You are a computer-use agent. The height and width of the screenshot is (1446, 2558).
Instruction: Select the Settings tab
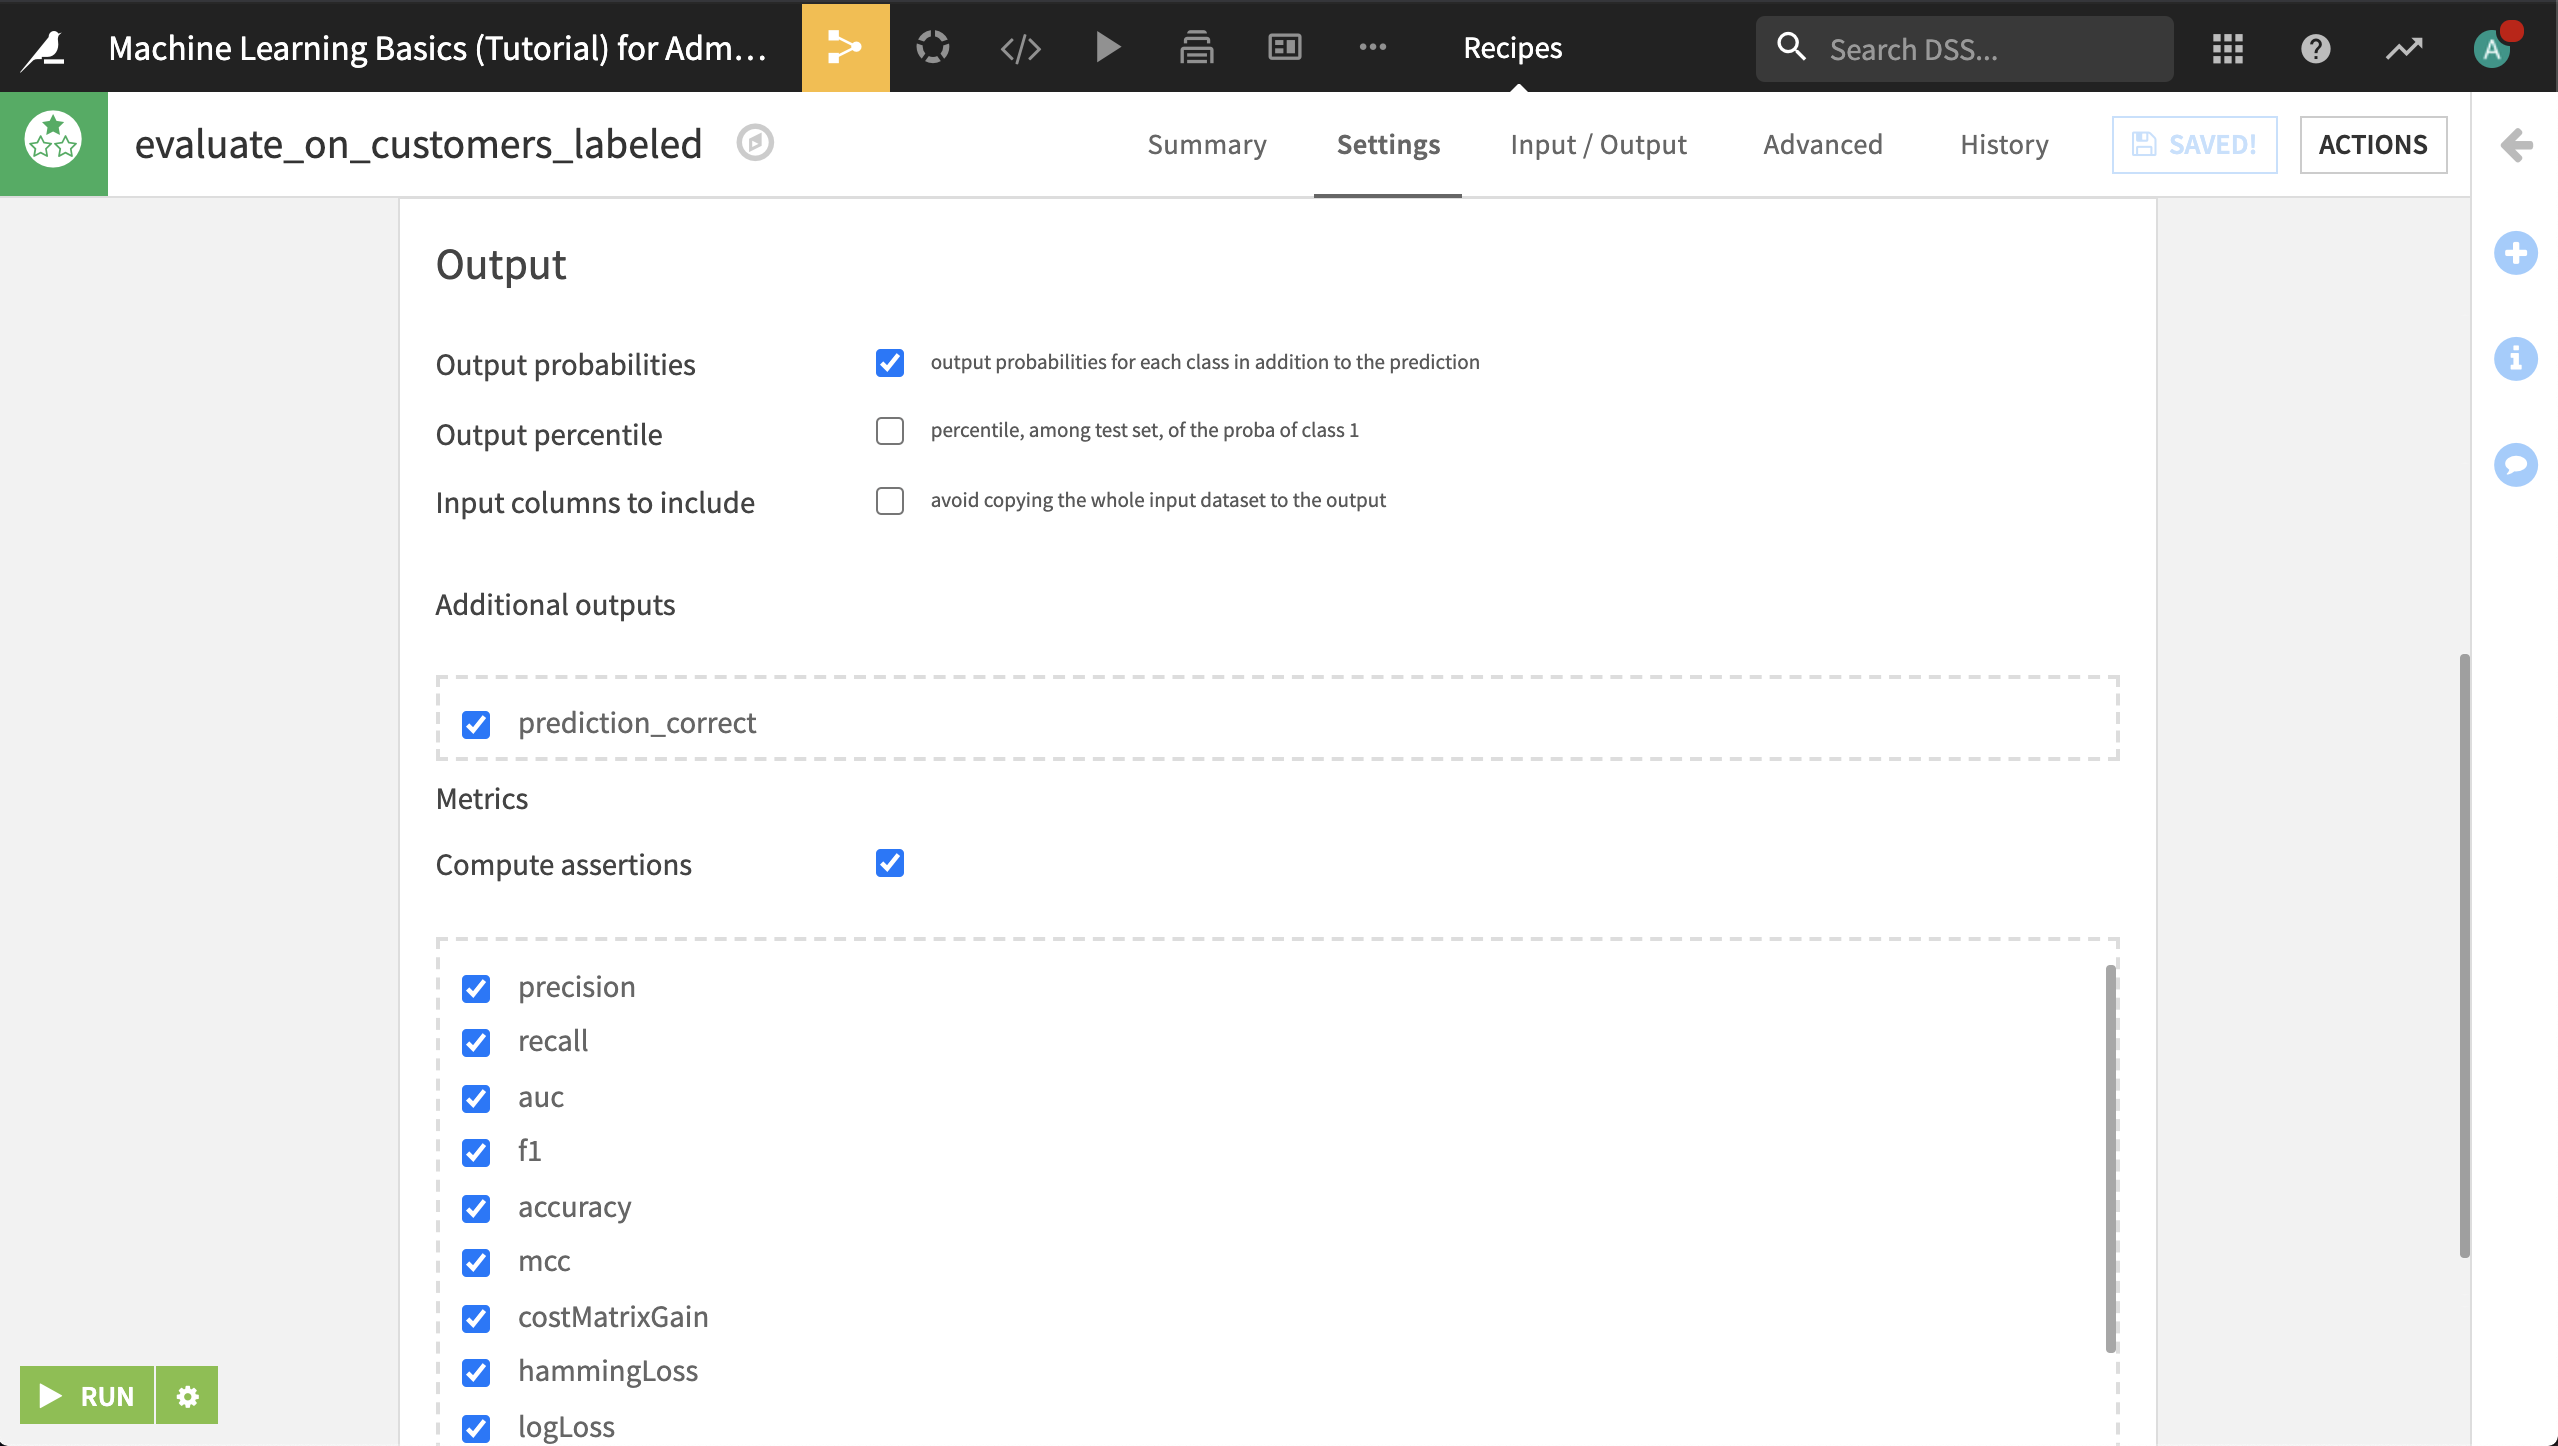[1388, 144]
